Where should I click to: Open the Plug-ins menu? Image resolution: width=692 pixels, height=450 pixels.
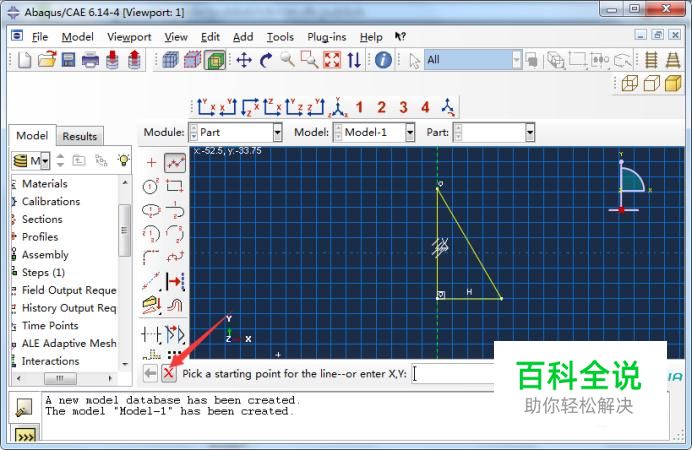(x=327, y=37)
